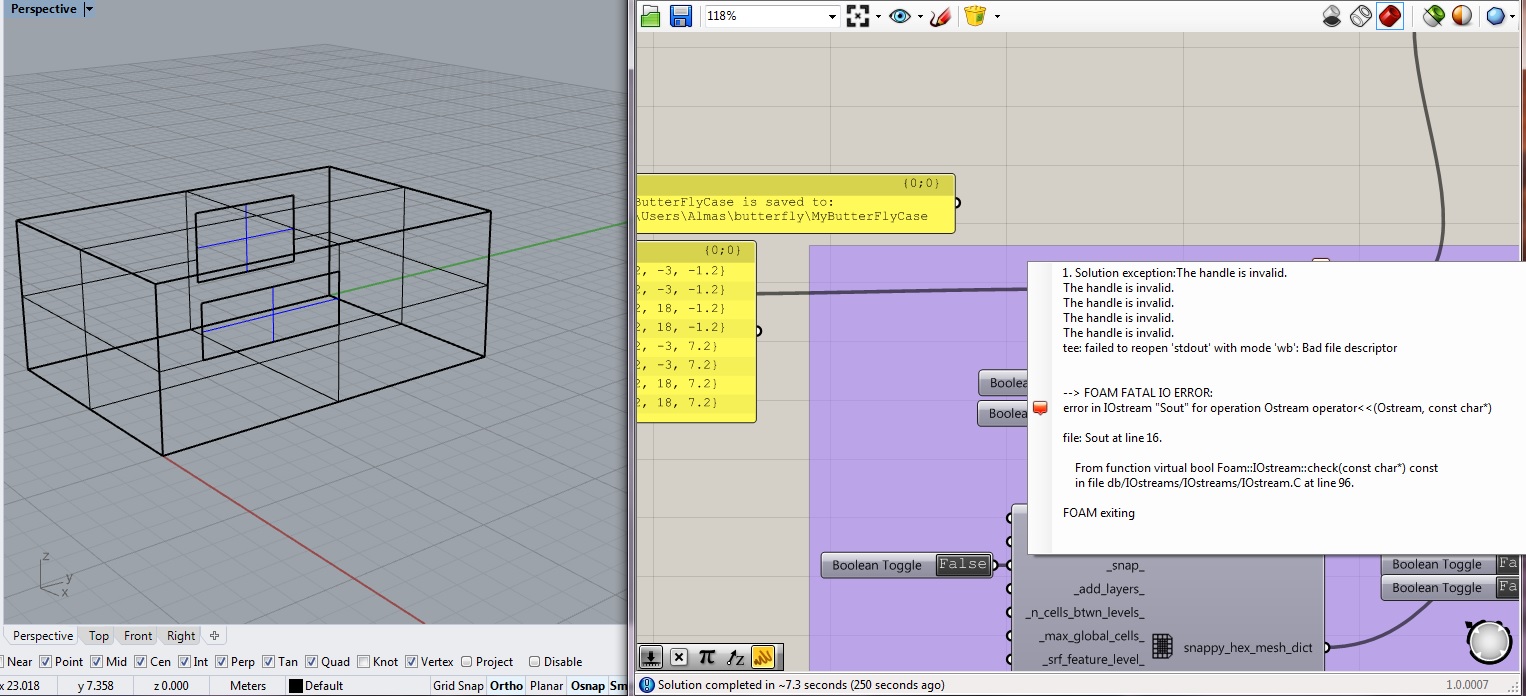Open a file with the green folder icon
The image size is (1526, 696).
pyautogui.click(x=651, y=16)
